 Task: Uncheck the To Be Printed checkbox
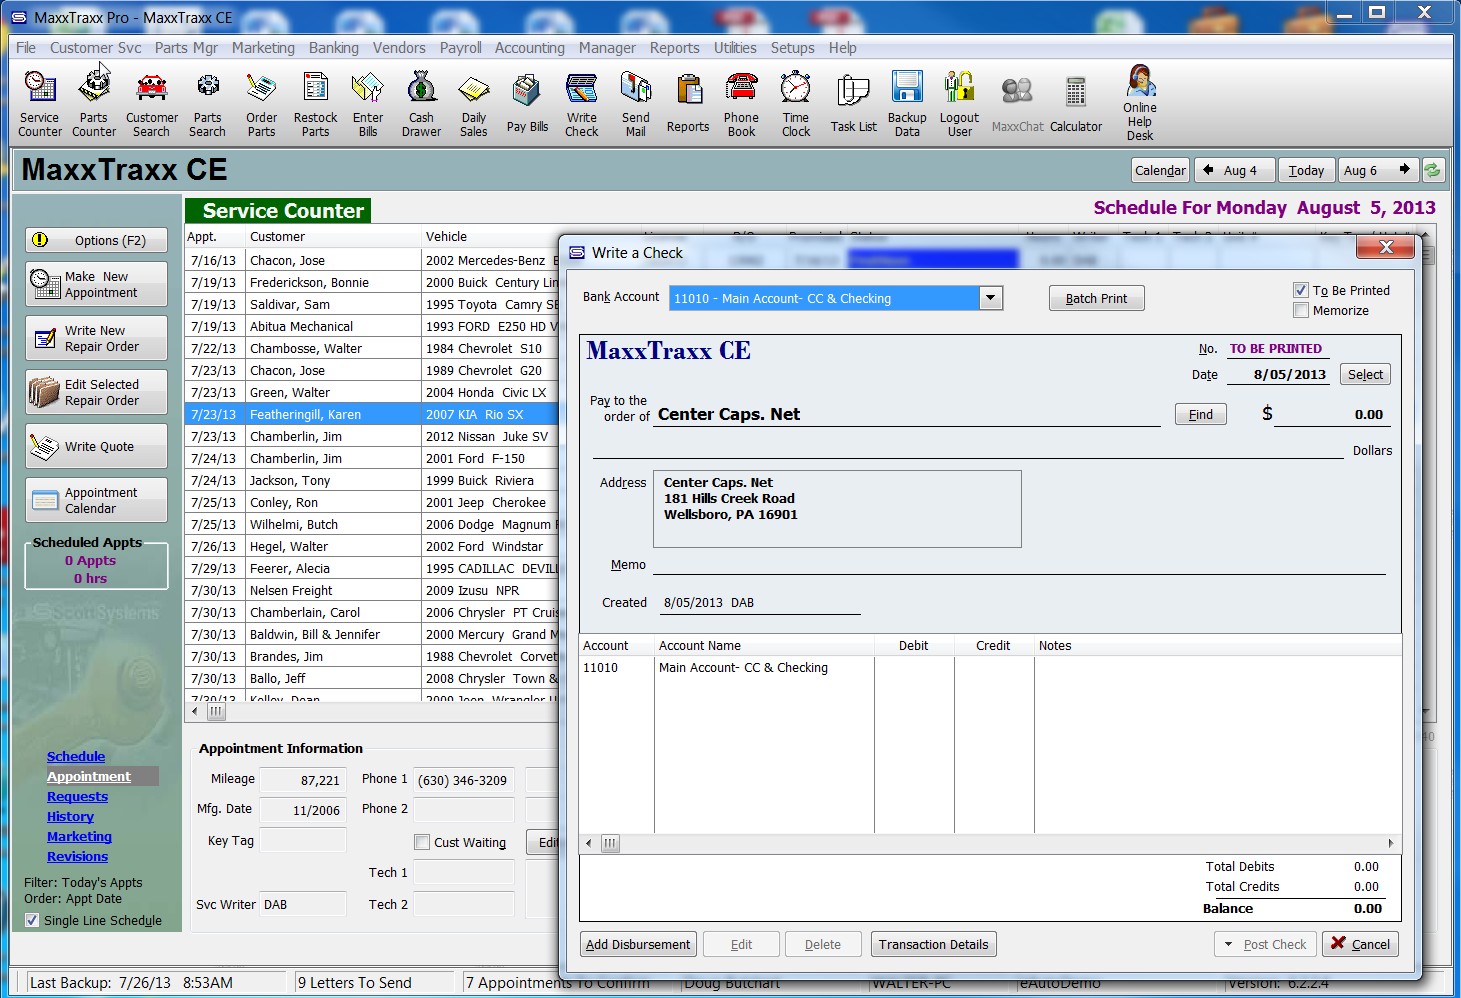[x=1301, y=290]
